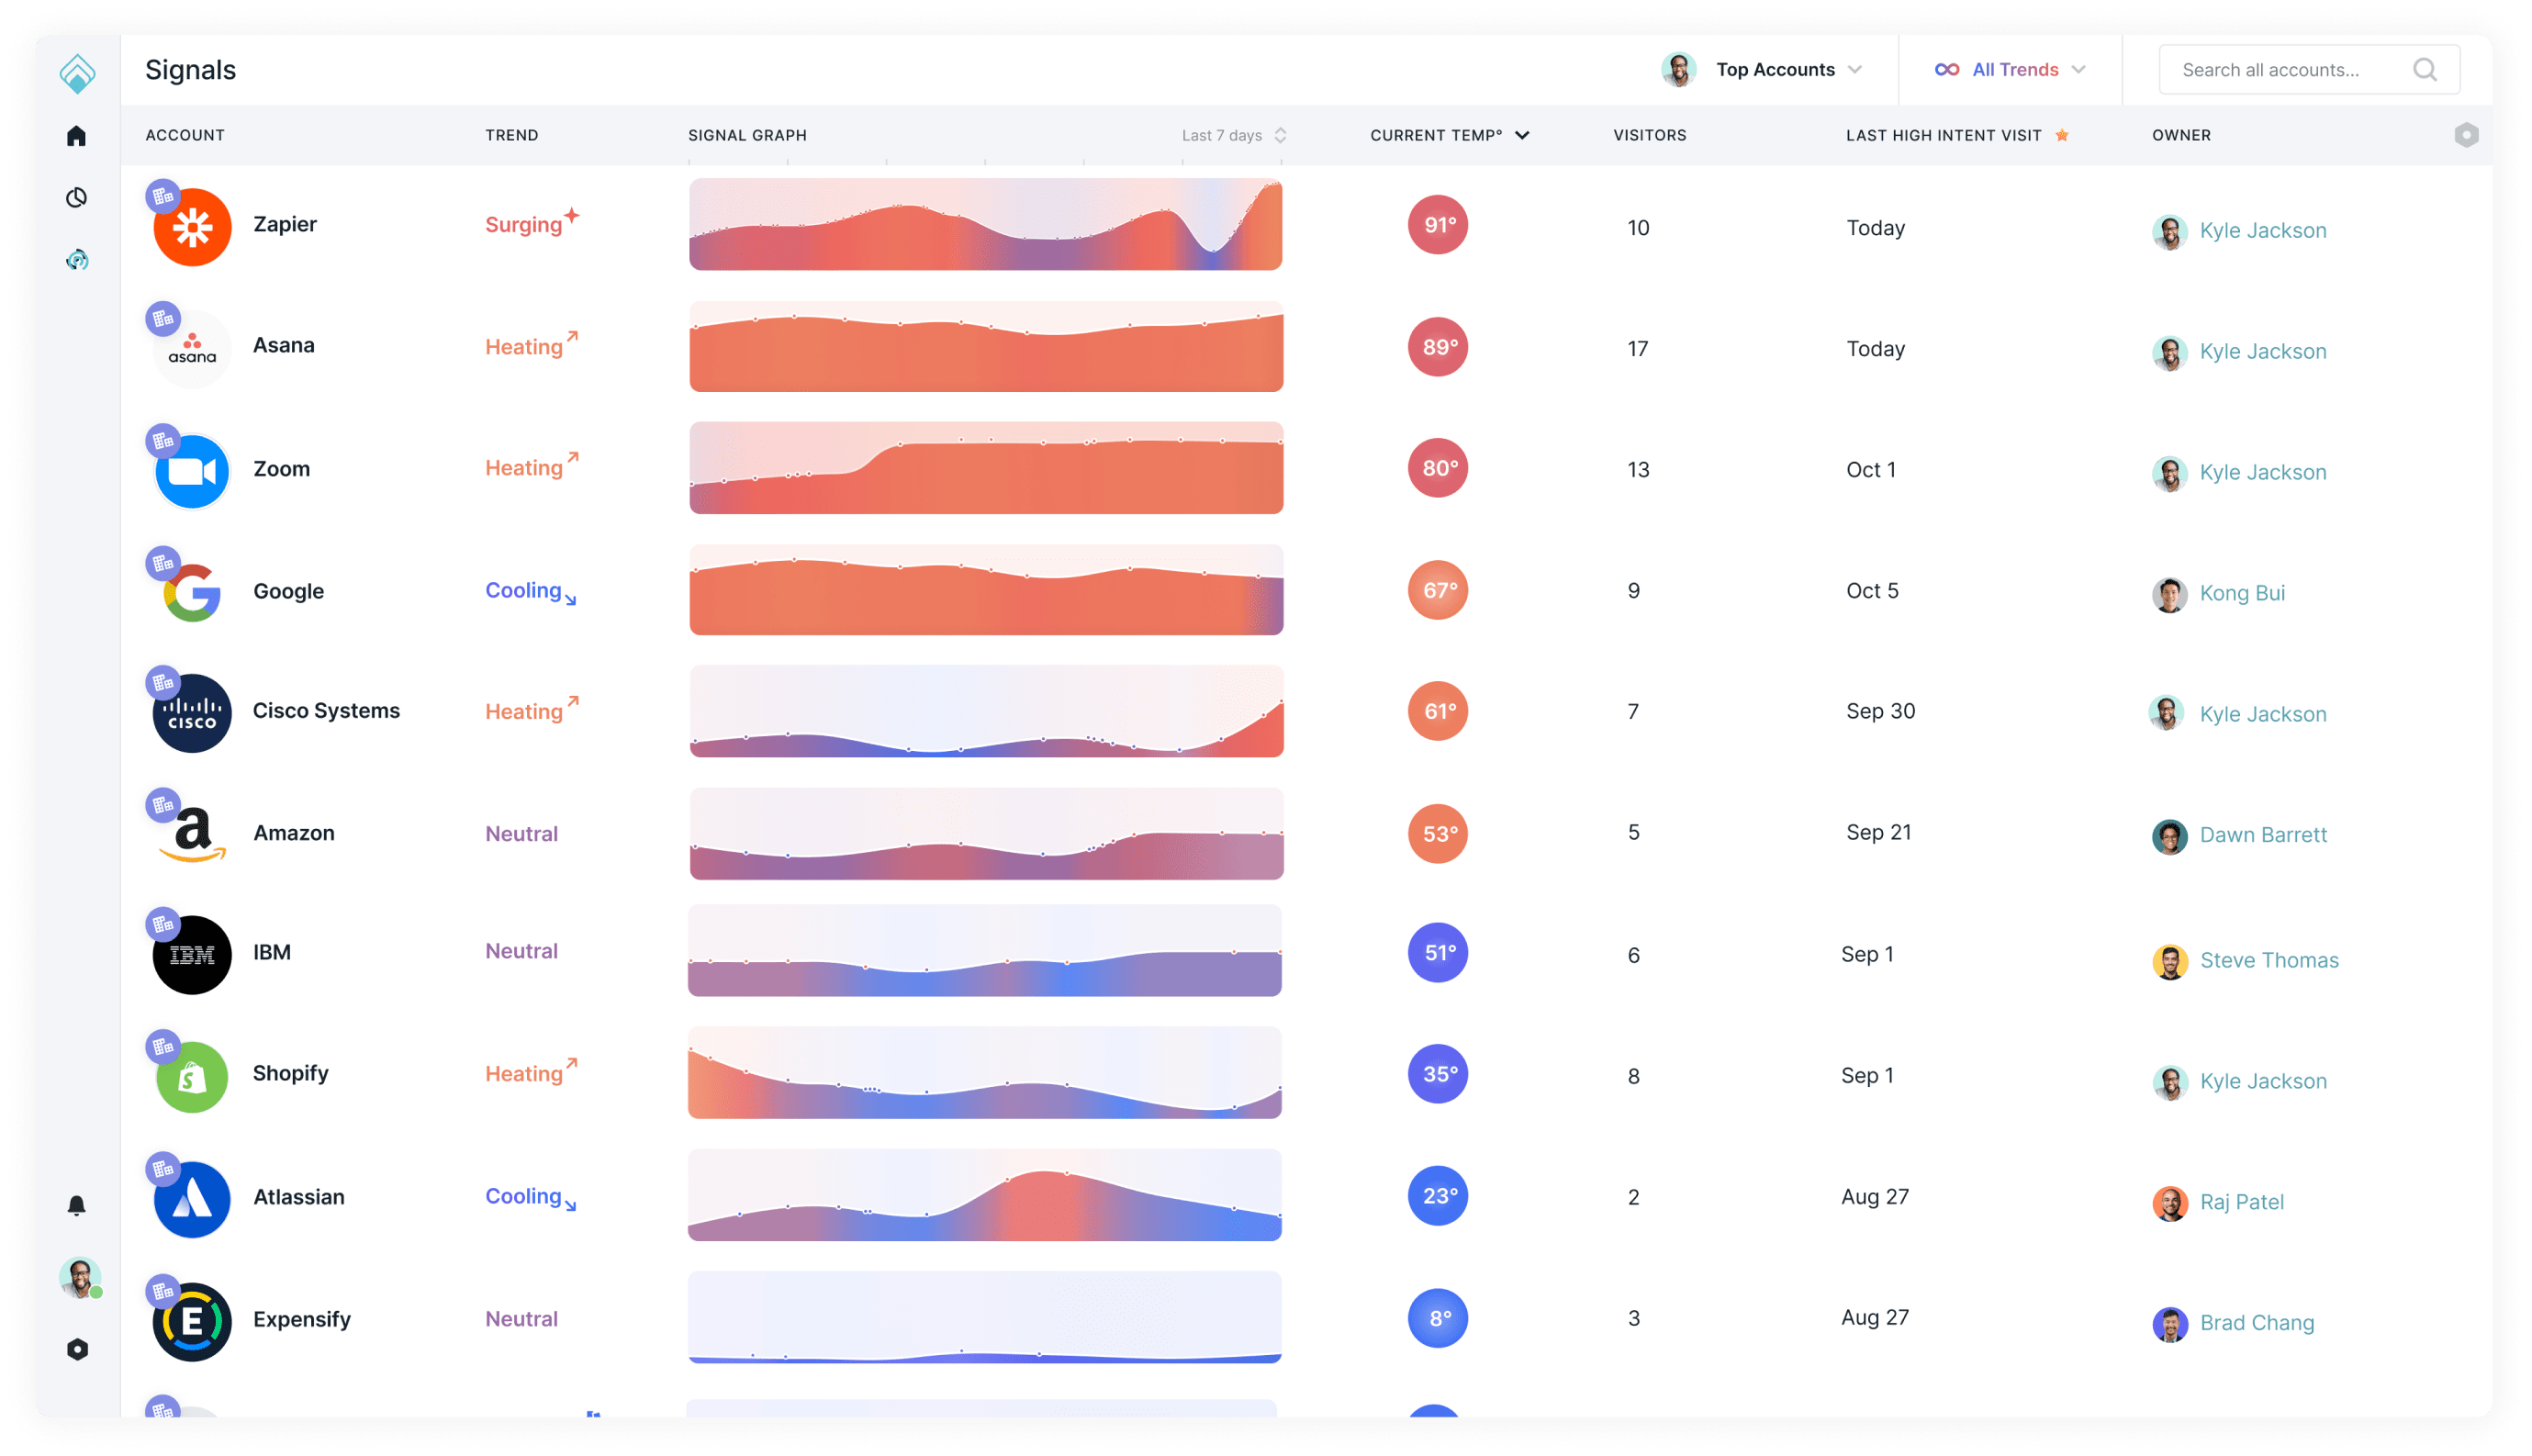2532x1456 pixels.
Task: Open the notifications bell icon
Action: (x=77, y=1205)
